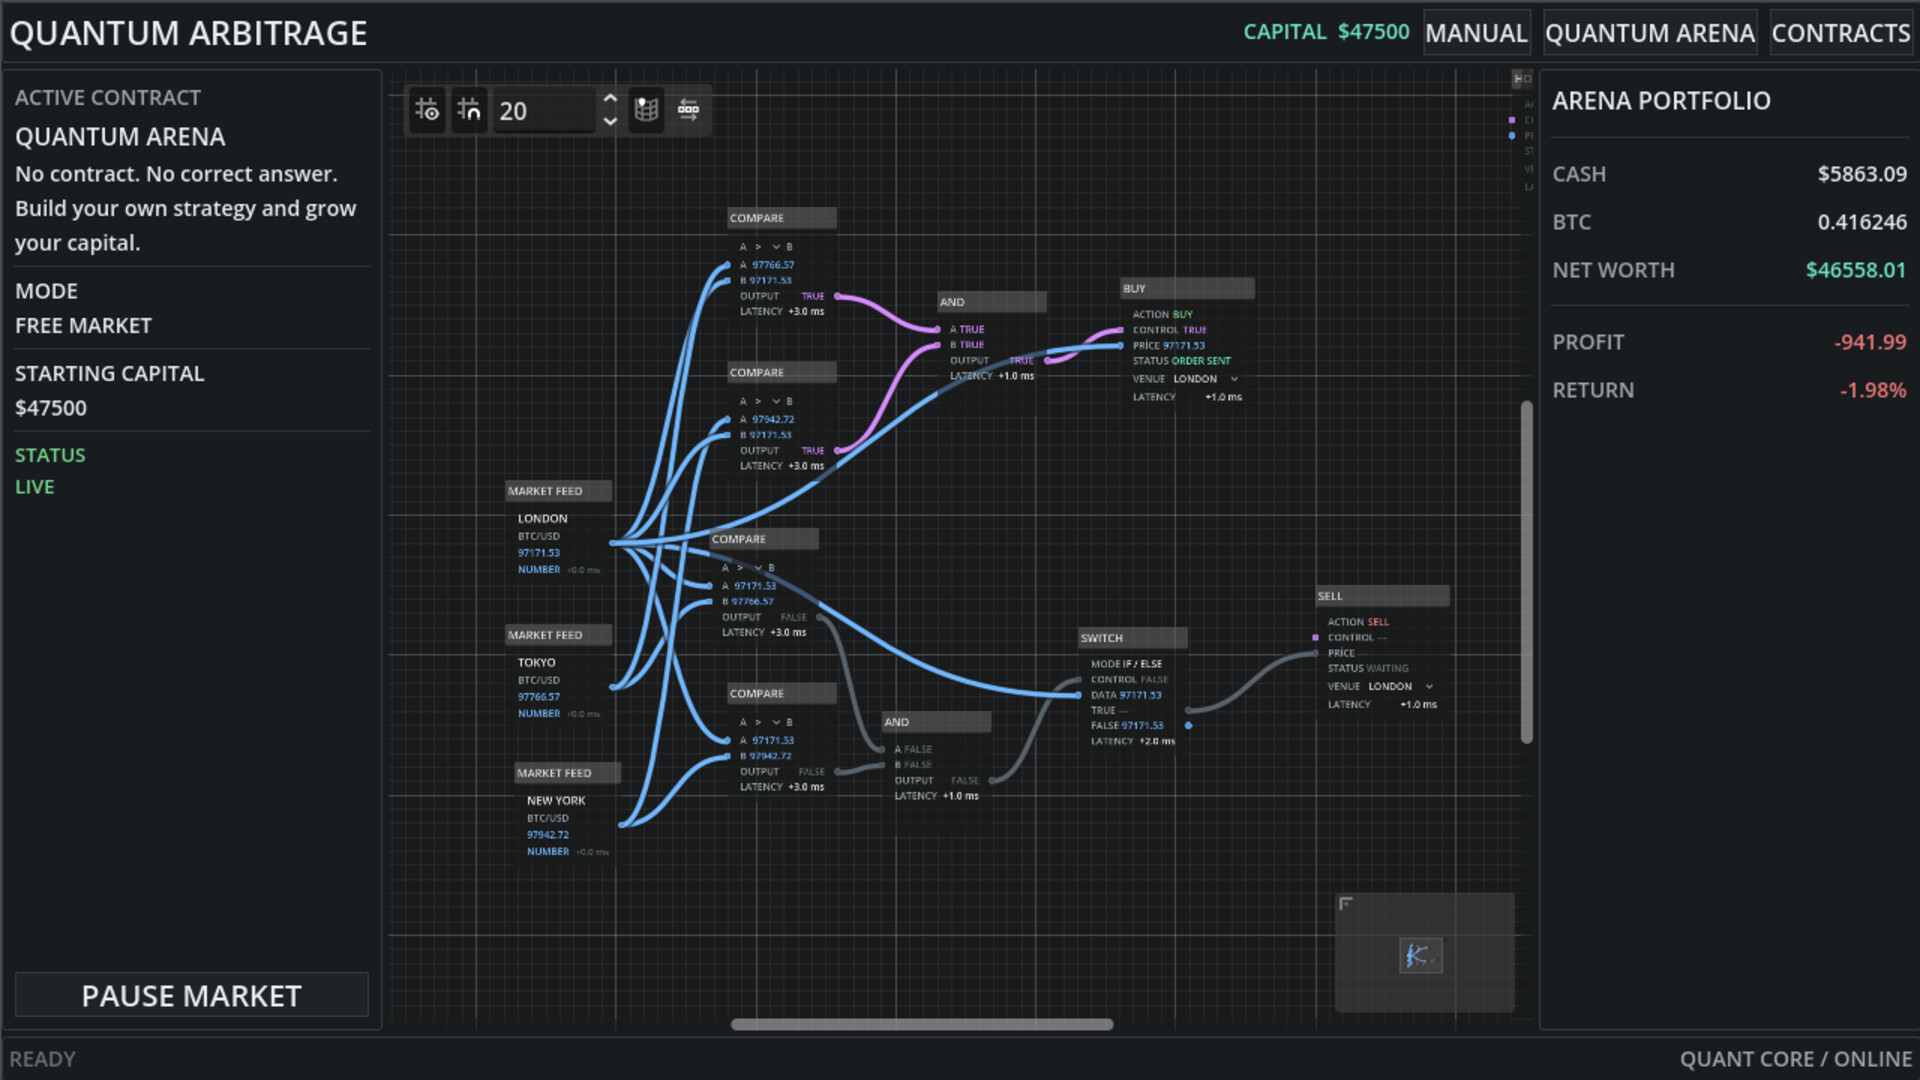Click the auto-arrange nodes icon

point(689,110)
